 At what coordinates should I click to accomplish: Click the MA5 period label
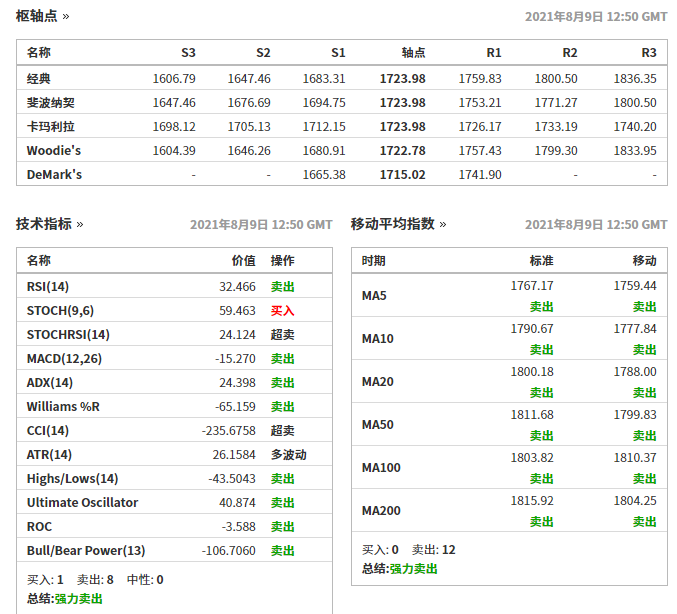374,296
